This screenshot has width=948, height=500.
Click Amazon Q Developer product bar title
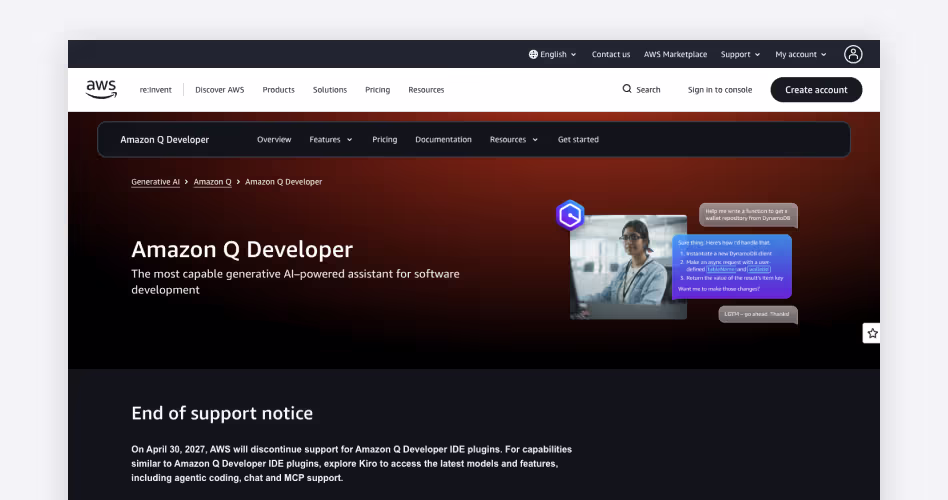coord(164,140)
